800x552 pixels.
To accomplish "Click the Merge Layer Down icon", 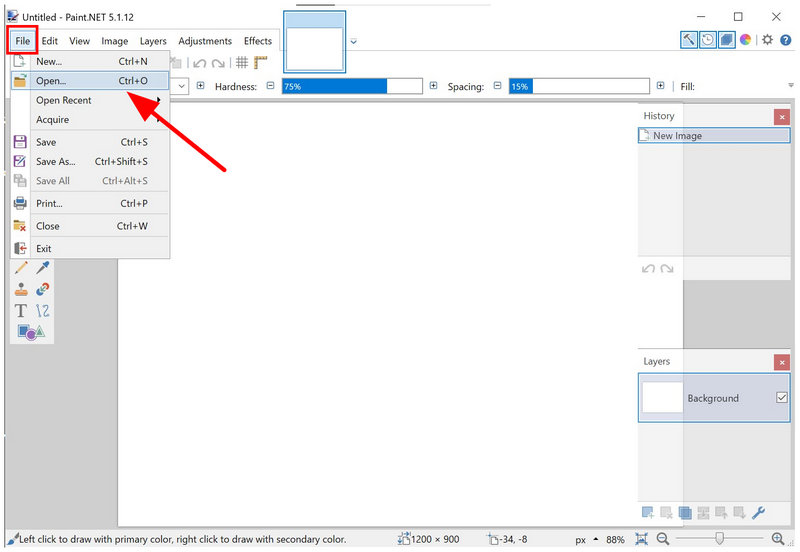I will (x=703, y=512).
